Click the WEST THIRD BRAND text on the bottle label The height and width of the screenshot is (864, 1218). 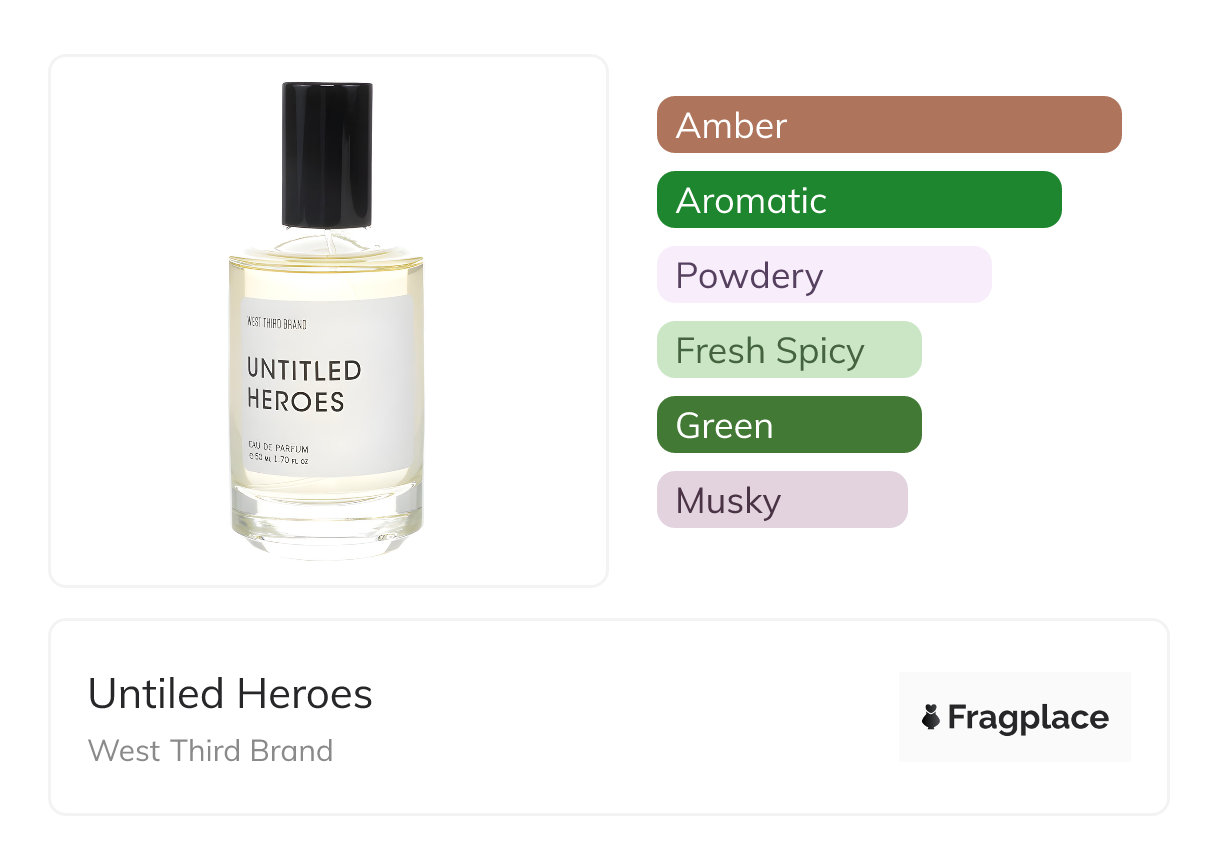pos(276,323)
